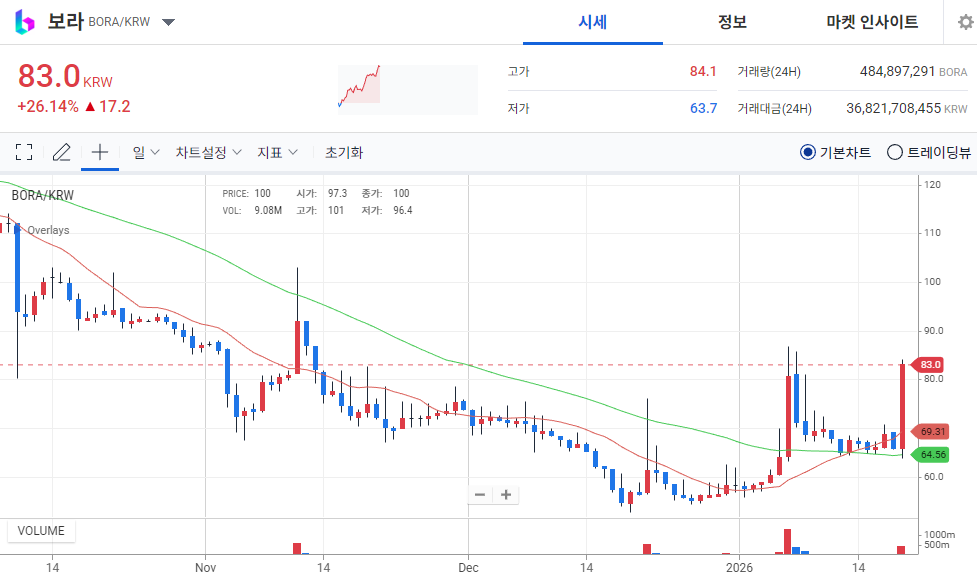
Task: Switch to the 정보 tab
Action: (731, 22)
